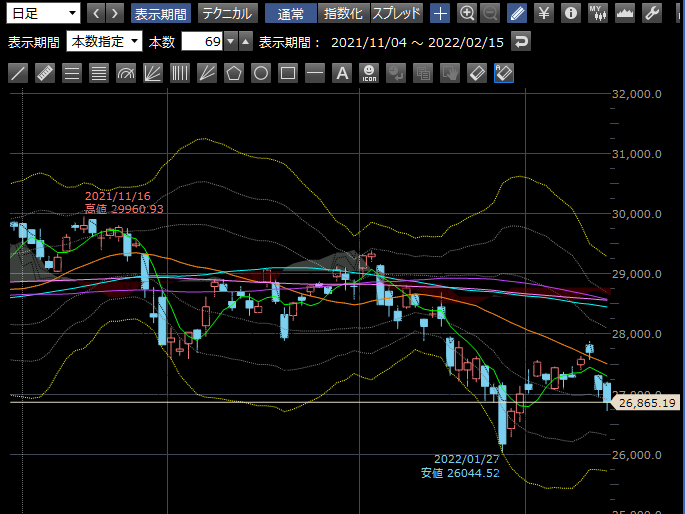Select the trend line drawing tool

pyautogui.click(x=18, y=73)
